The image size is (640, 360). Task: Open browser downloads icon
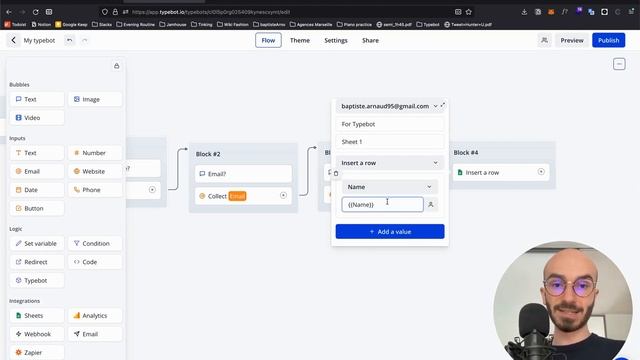pos(524,12)
